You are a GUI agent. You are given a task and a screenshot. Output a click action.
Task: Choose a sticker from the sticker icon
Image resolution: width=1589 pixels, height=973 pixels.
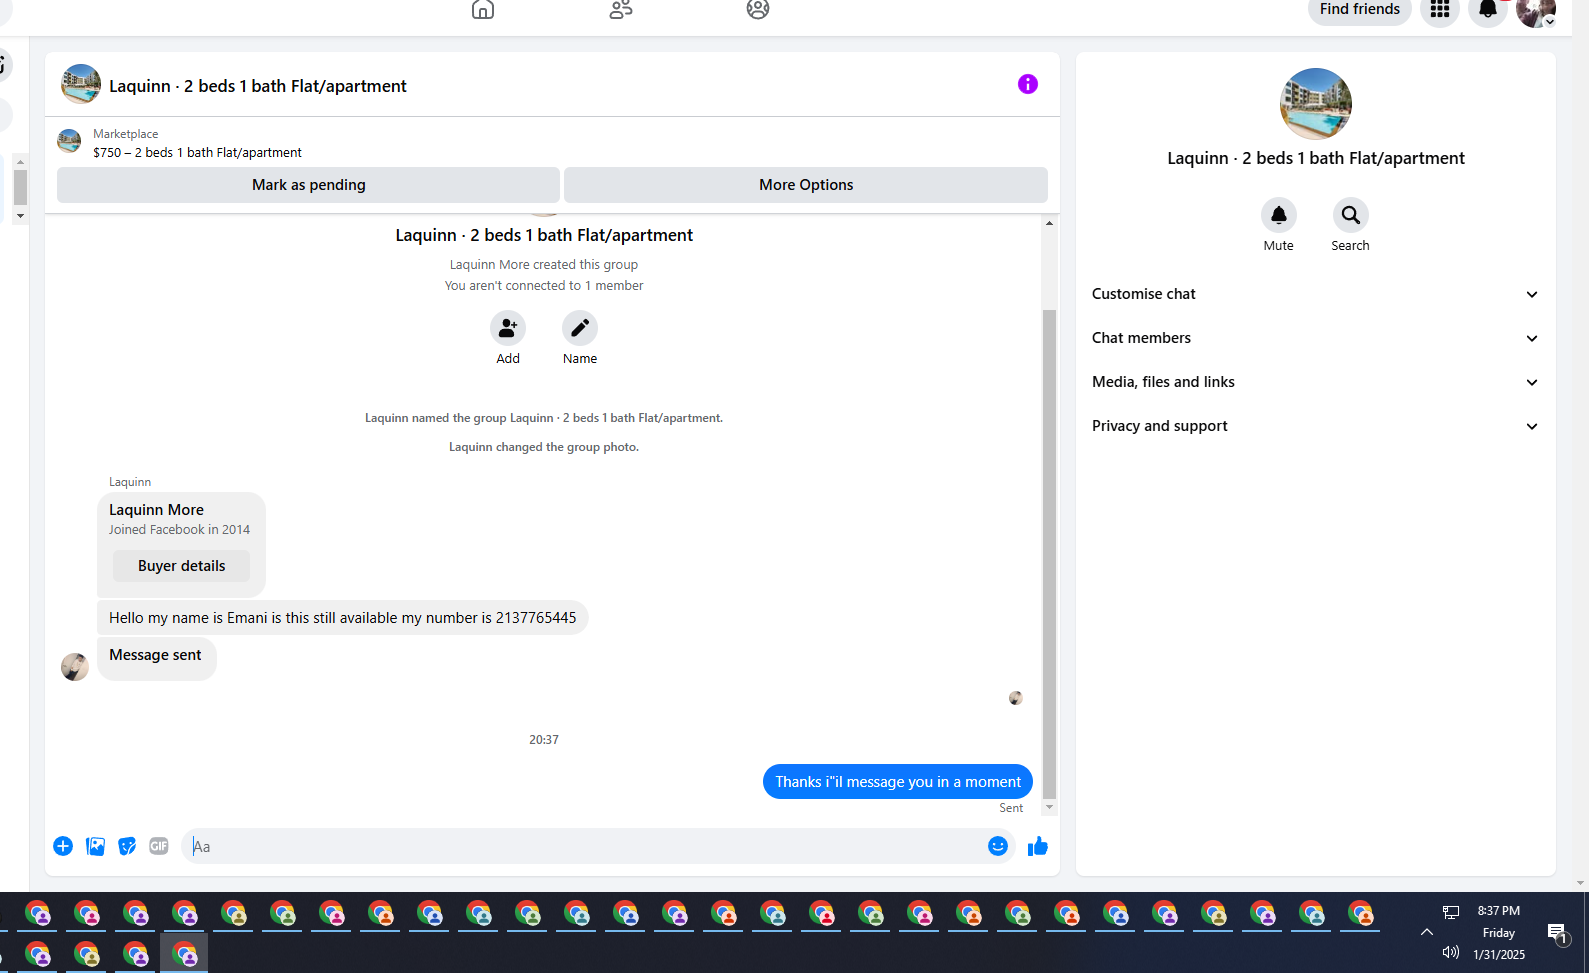(x=127, y=846)
